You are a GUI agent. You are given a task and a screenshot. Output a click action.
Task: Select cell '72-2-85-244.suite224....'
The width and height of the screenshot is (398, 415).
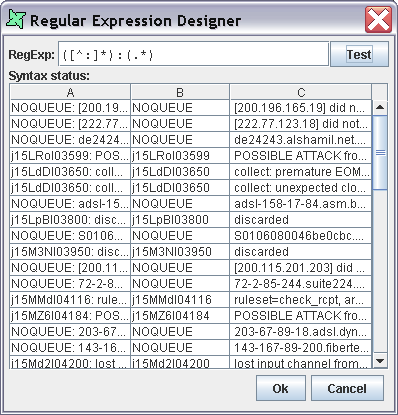point(301,284)
